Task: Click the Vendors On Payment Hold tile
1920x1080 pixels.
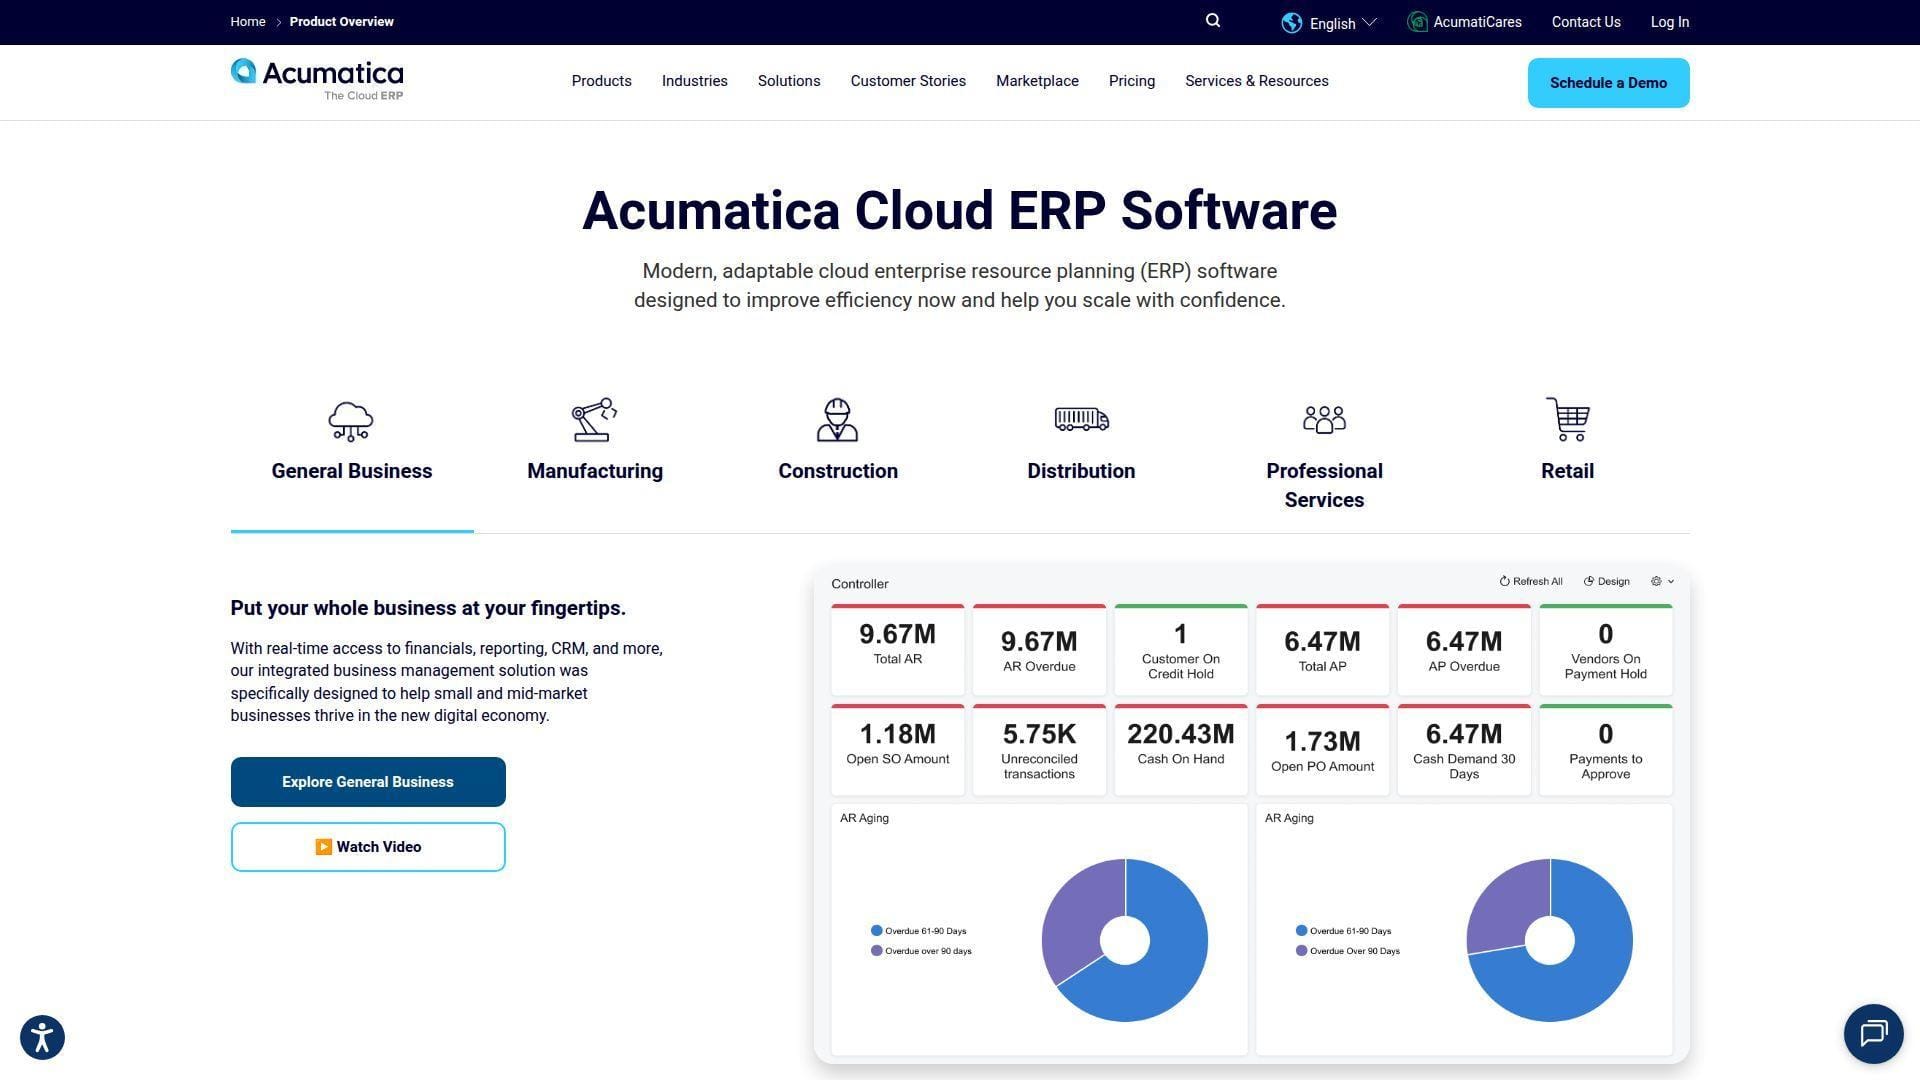Action: [1605, 650]
